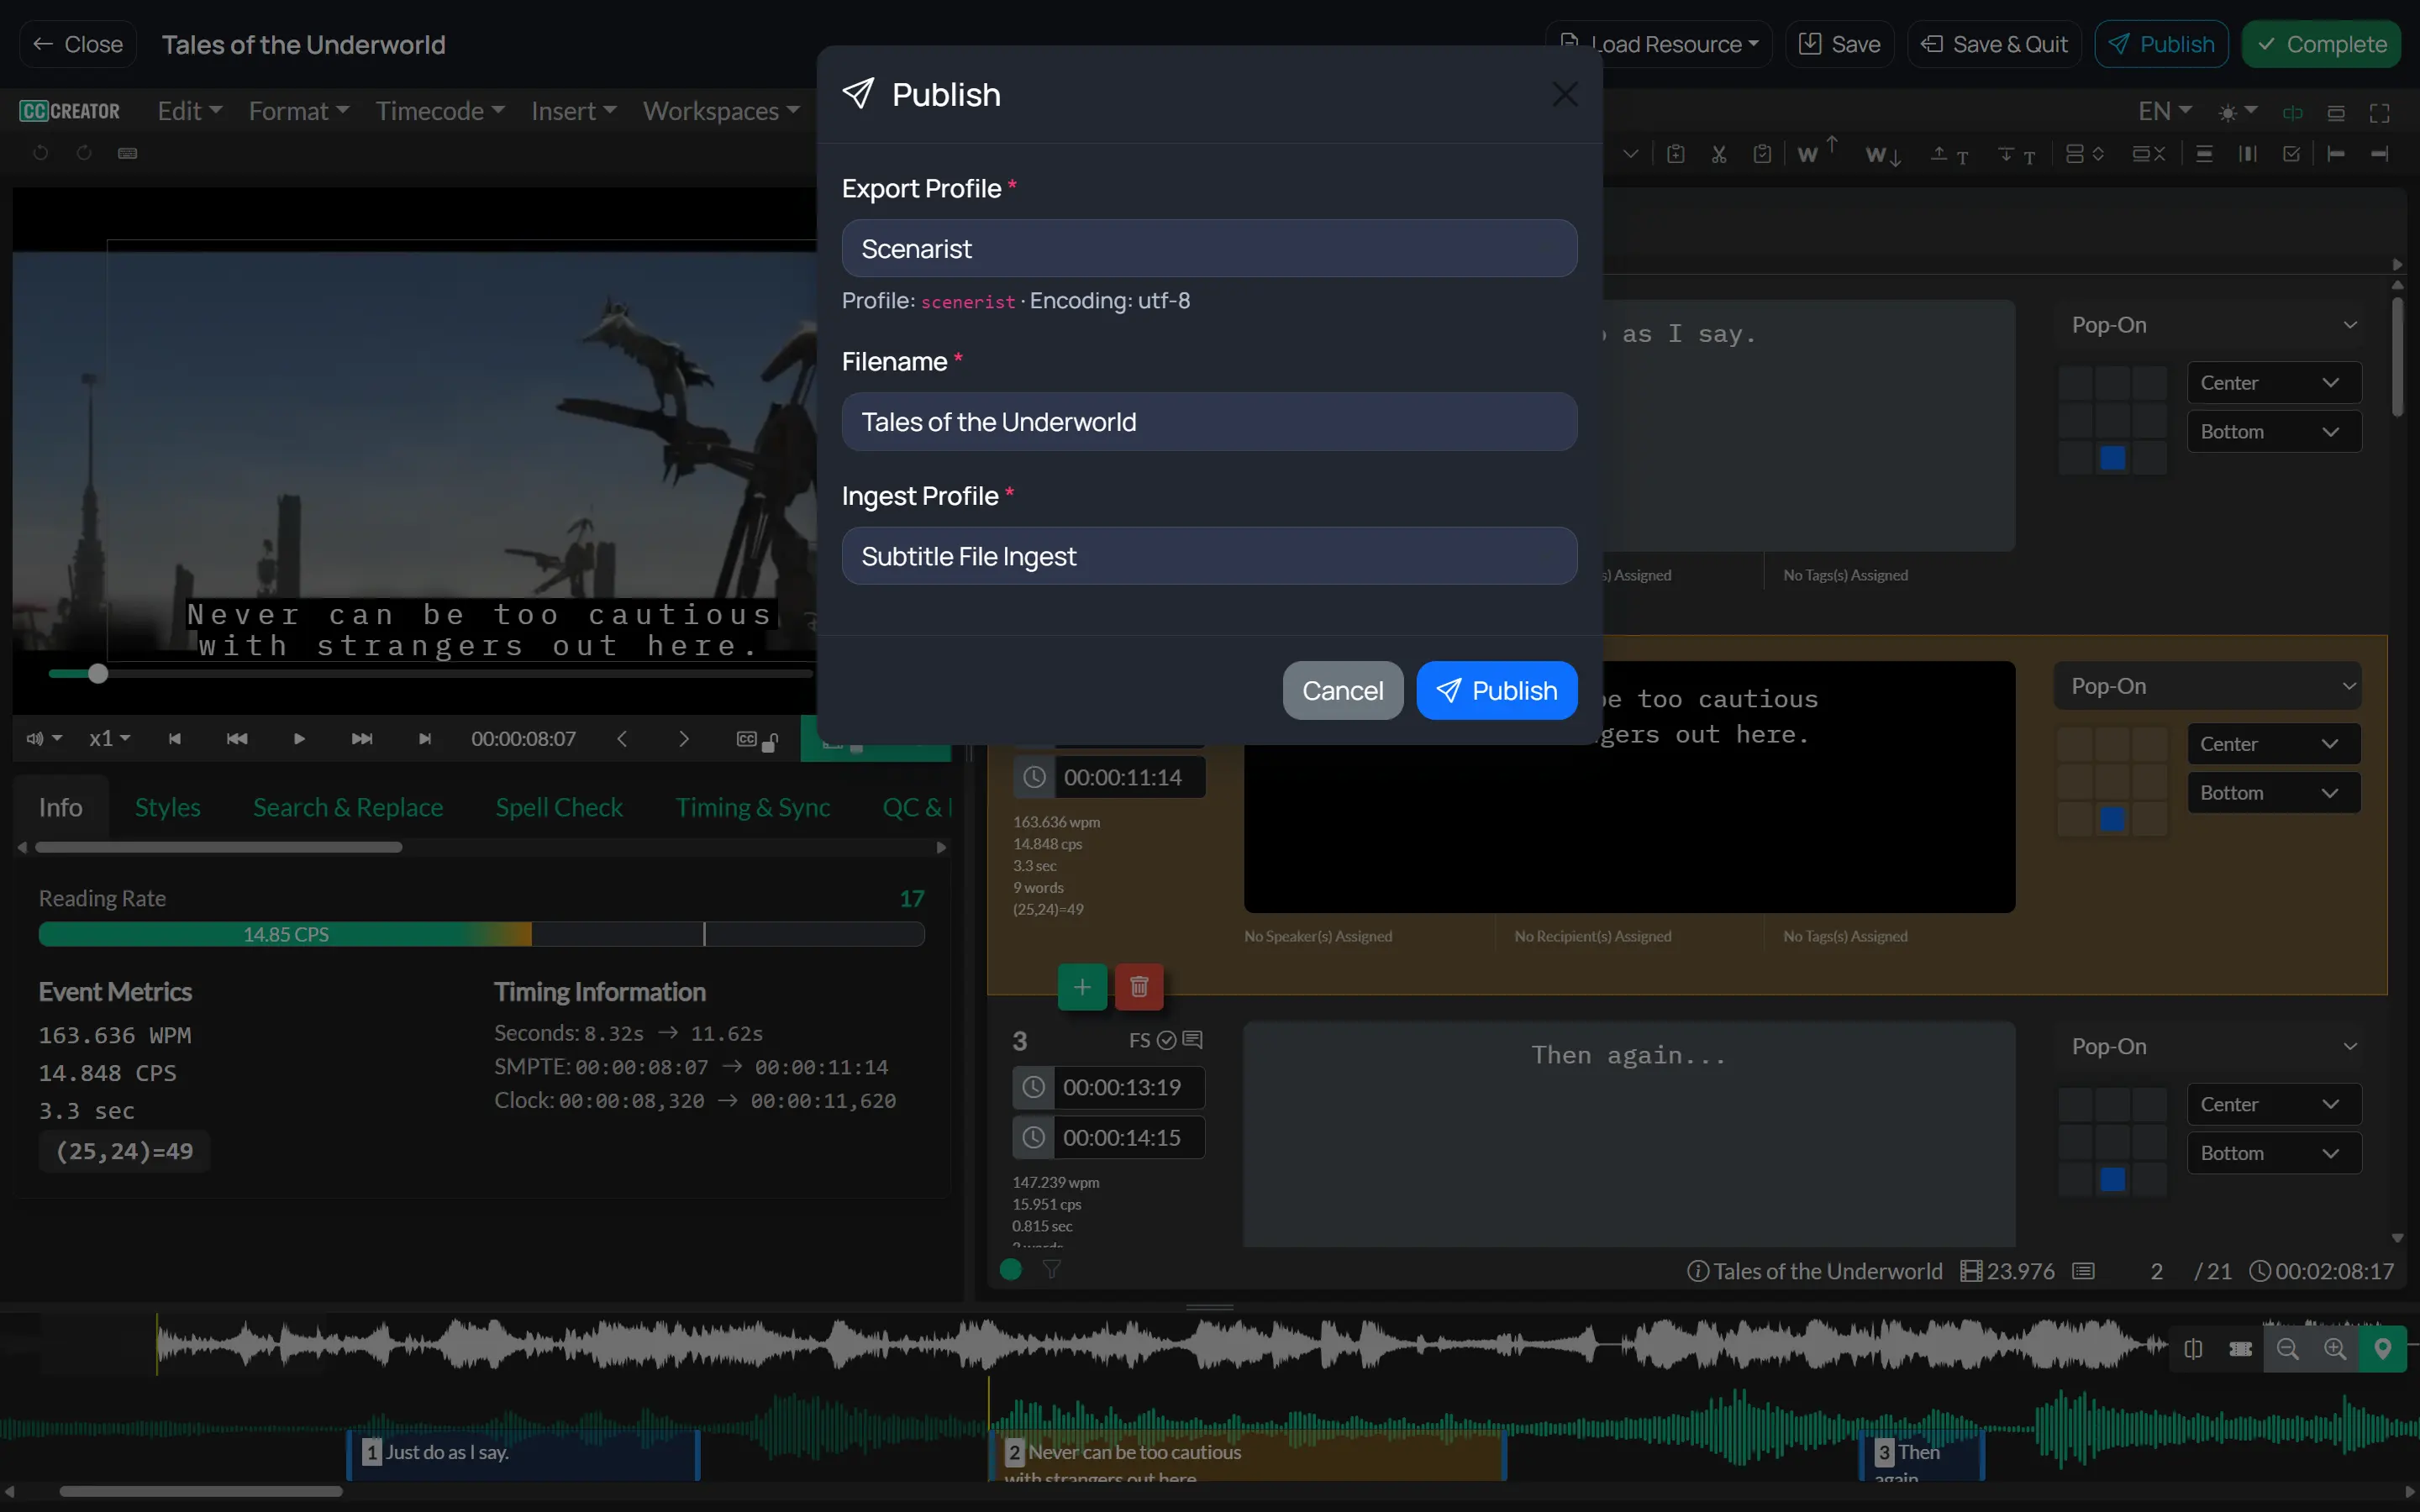The width and height of the screenshot is (2420, 1512).
Task: Click the blue Publish button in dialog
Action: tap(1496, 690)
